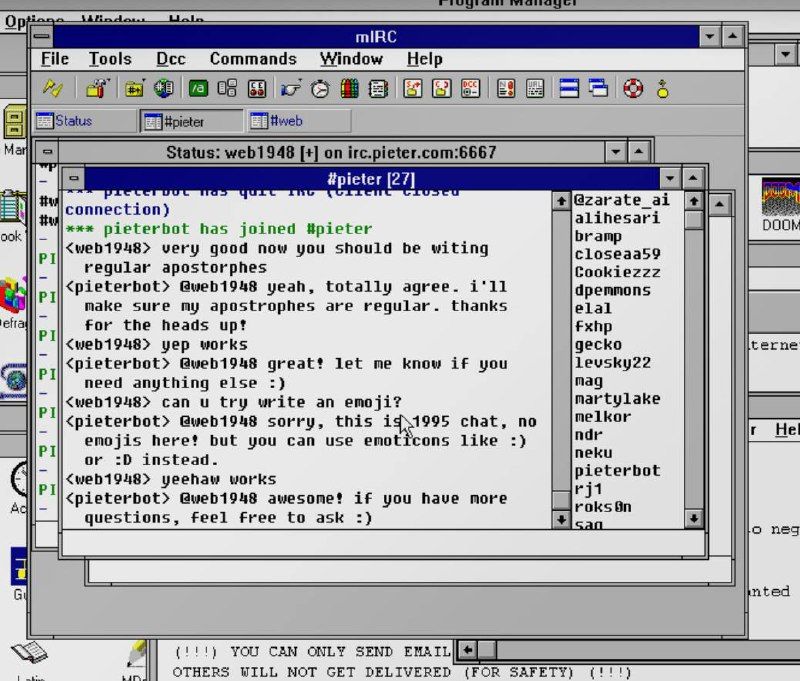Open the channels list globe icon
Screen dimensions: 800x681
click(163, 89)
